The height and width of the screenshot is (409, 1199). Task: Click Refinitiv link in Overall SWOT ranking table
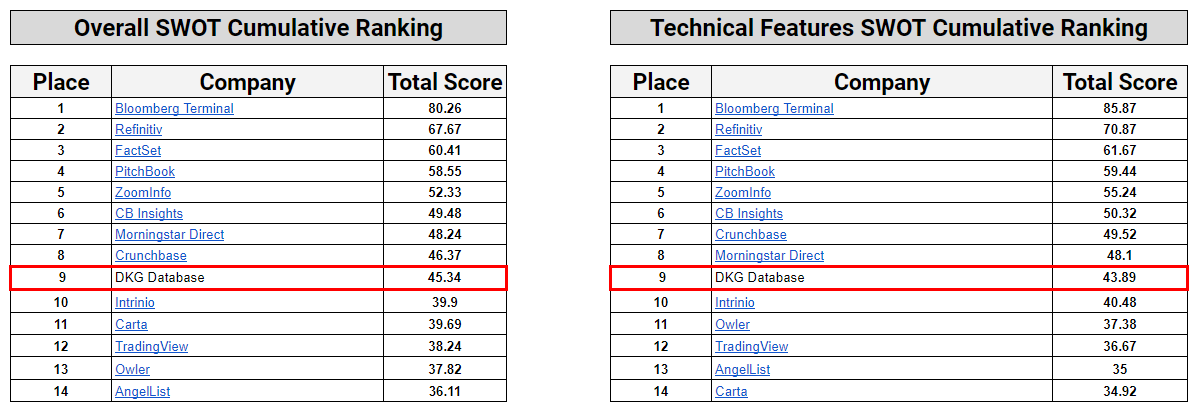pyautogui.click(x=138, y=129)
